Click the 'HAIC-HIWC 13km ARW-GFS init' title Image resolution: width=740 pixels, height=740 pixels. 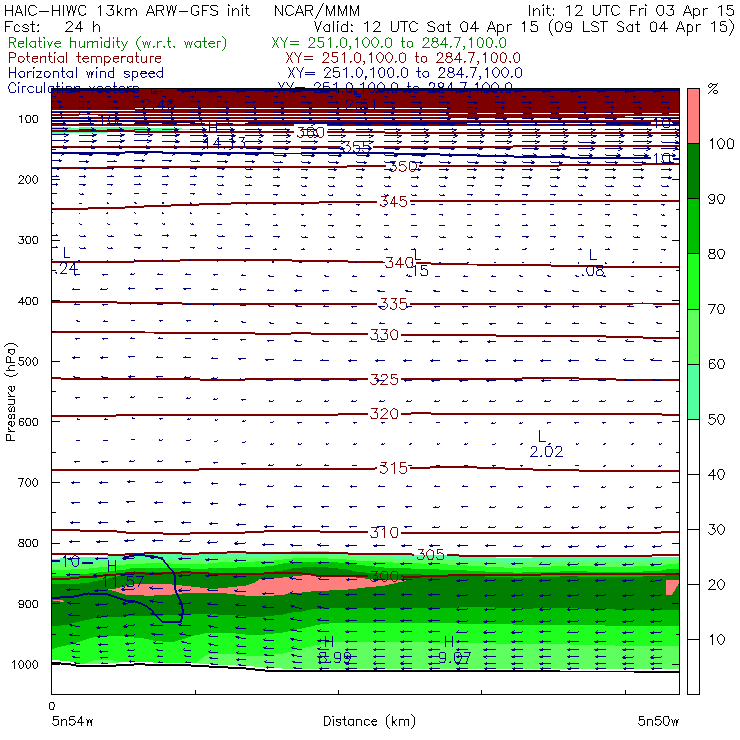(x=127, y=10)
